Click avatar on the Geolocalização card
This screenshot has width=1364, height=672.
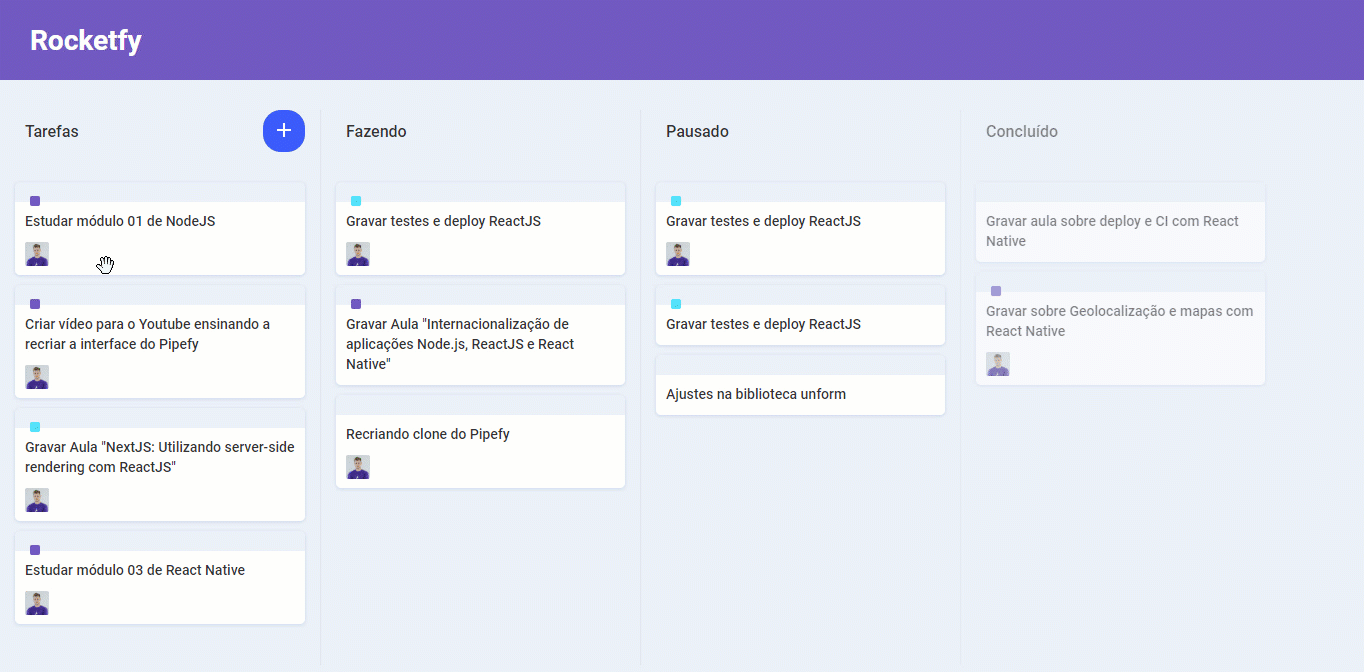point(998,364)
